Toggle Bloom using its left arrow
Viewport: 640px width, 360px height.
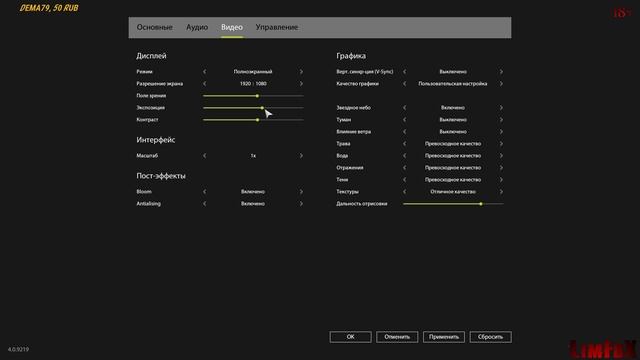pyautogui.click(x=204, y=192)
